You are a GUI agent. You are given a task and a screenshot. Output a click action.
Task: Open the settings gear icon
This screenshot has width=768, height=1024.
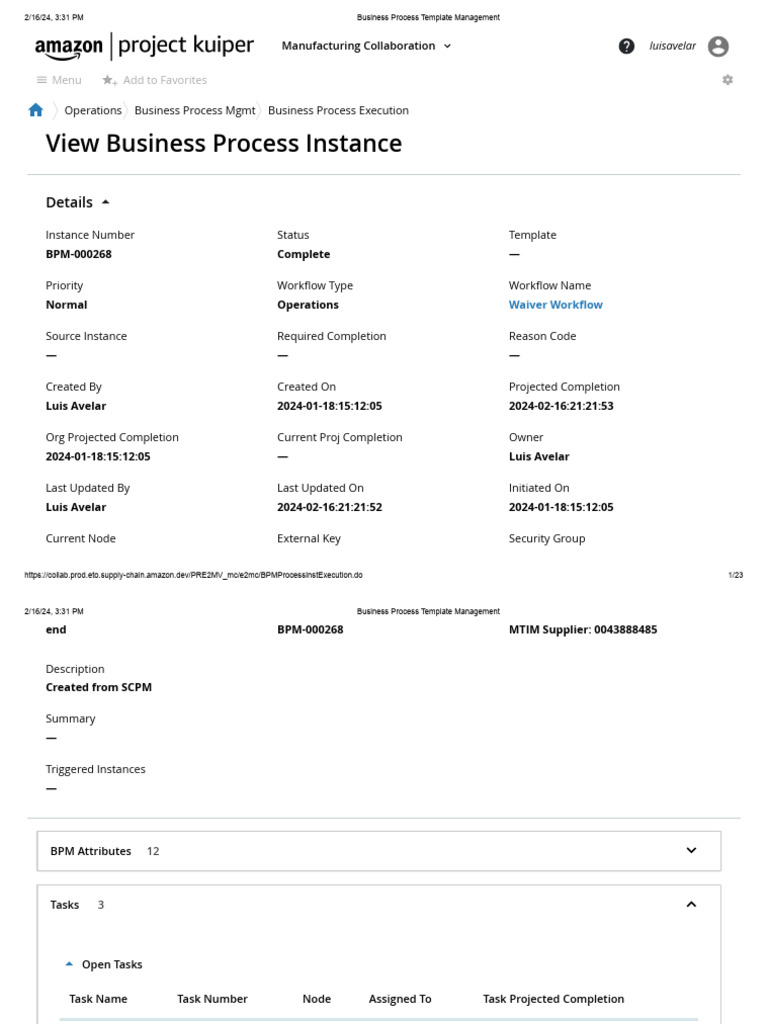pos(728,80)
